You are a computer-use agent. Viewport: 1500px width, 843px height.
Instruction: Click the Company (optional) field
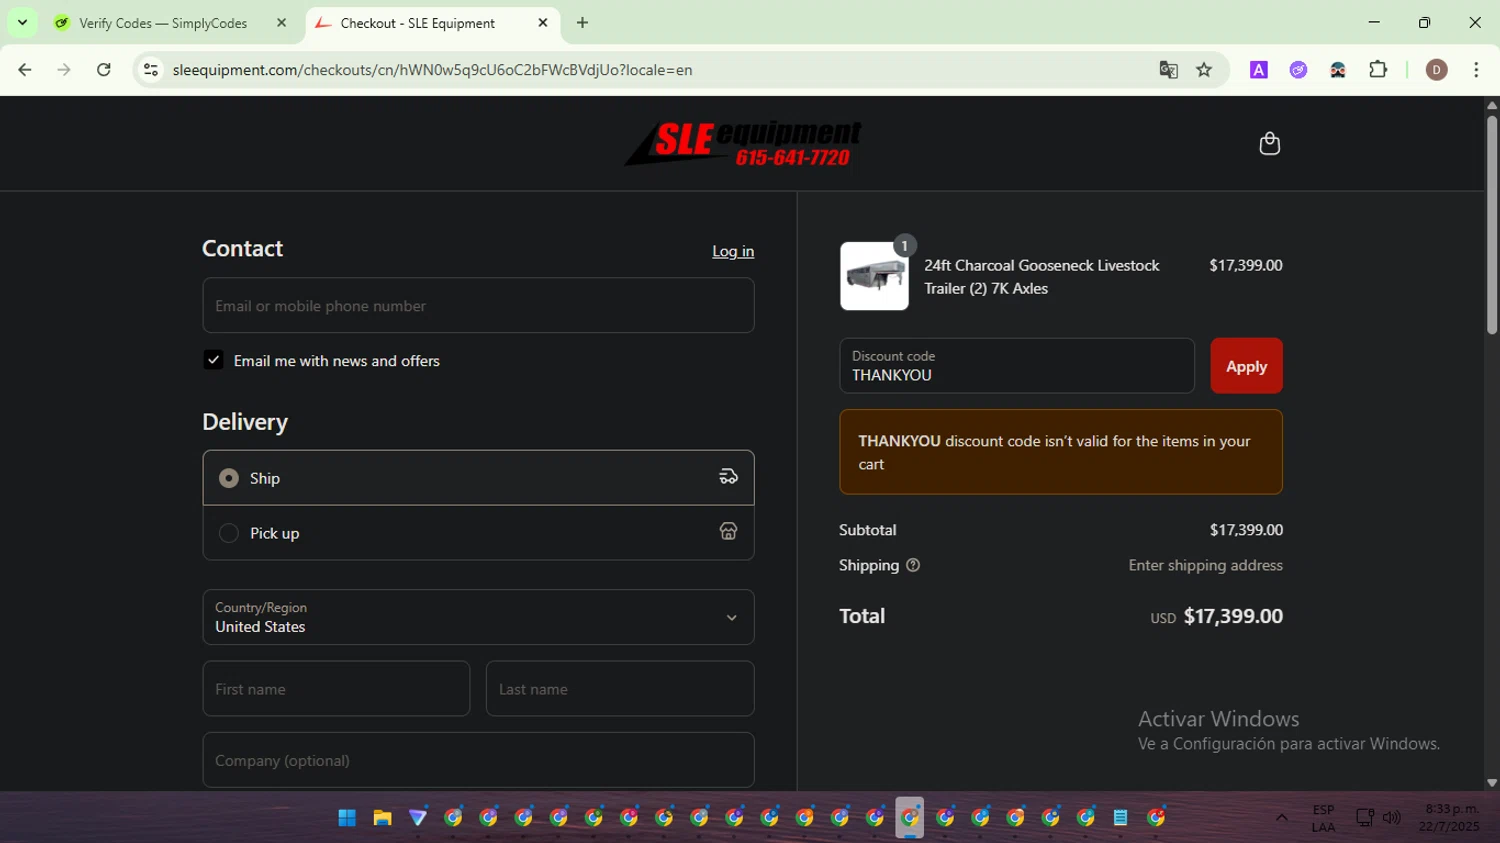tap(478, 760)
